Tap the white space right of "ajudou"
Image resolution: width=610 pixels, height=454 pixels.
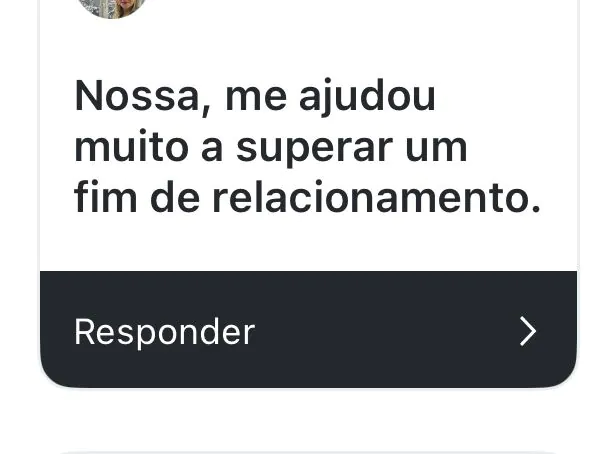(500, 96)
